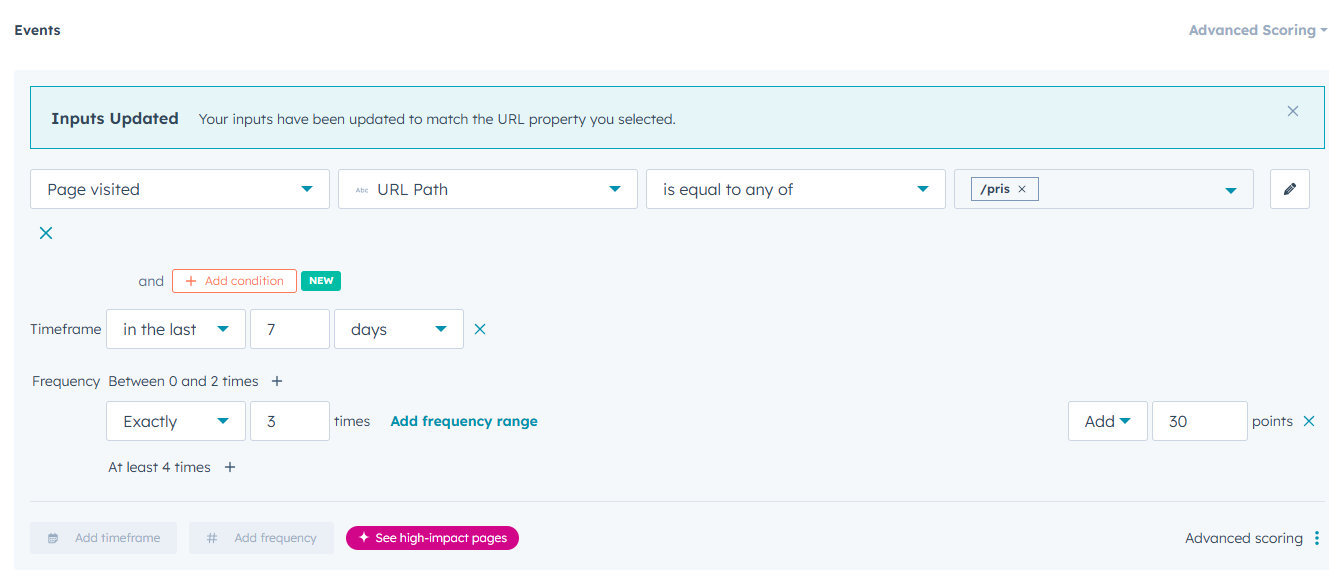Image resolution: width=1329 pixels, height=587 pixels.
Task: Click the Add frequency range link
Action: click(x=463, y=421)
